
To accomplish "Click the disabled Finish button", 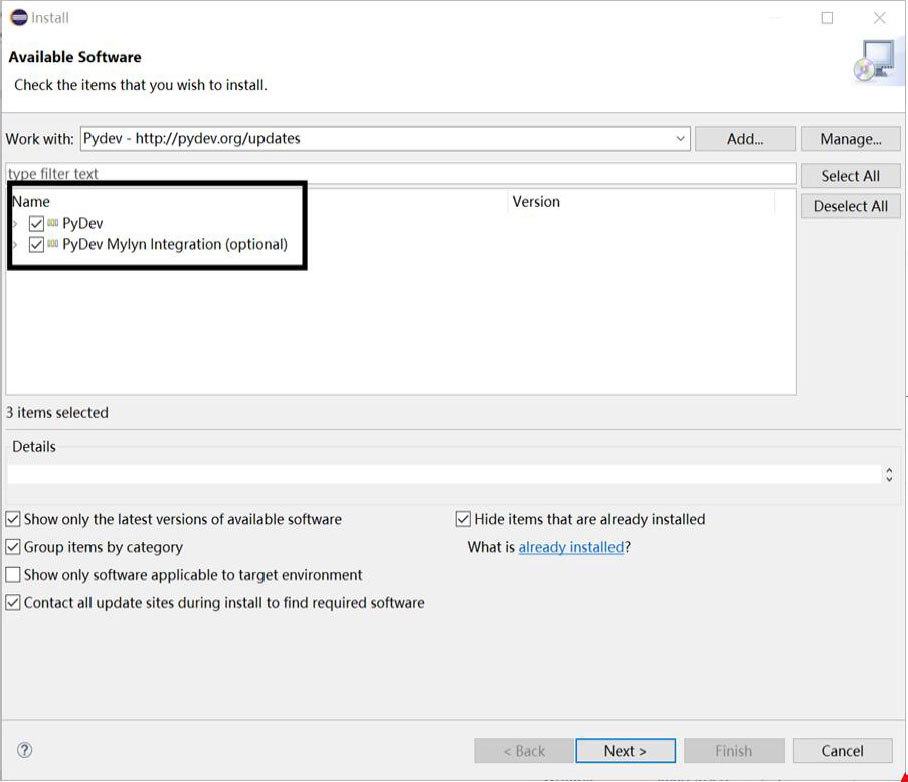I will [734, 751].
